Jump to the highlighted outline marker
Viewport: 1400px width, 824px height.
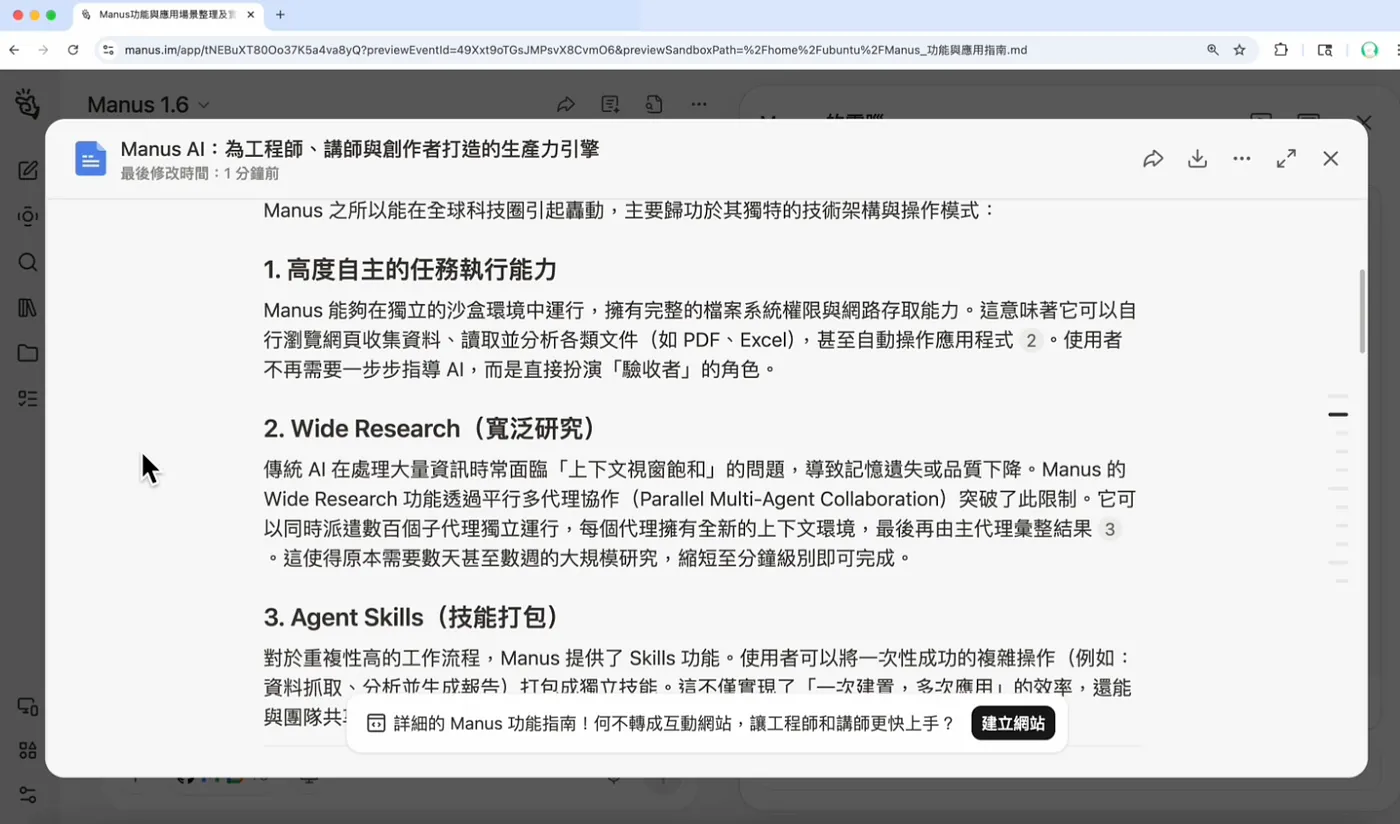click(x=1338, y=414)
